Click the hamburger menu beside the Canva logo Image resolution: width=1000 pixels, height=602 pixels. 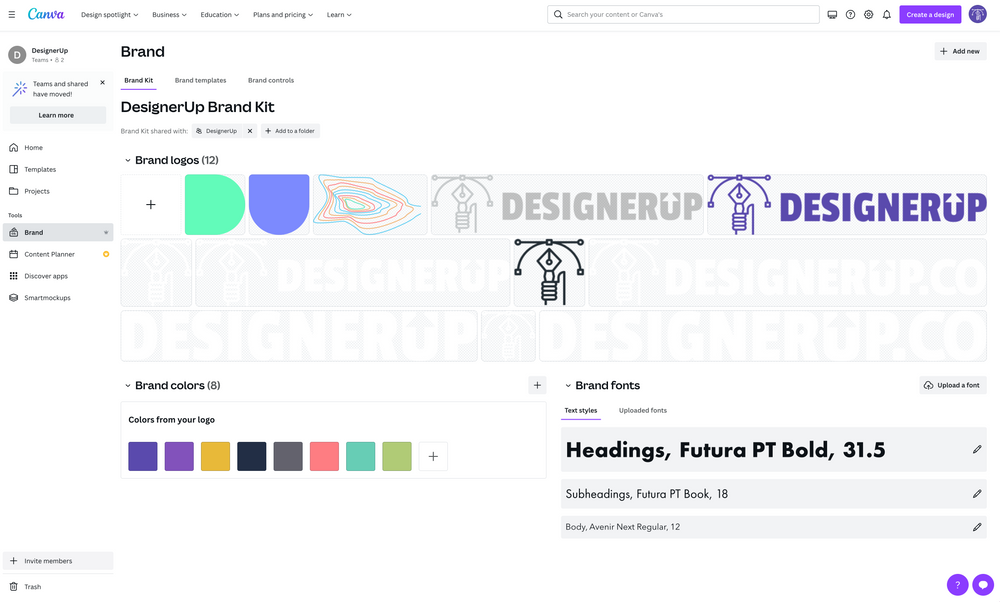pyautogui.click(x=11, y=13)
